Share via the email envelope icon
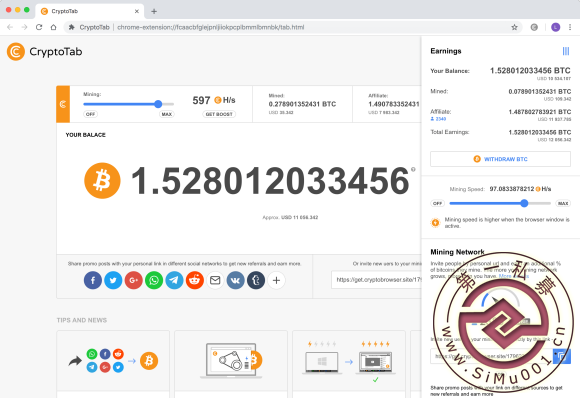580x398 pixels. (215, 280)
